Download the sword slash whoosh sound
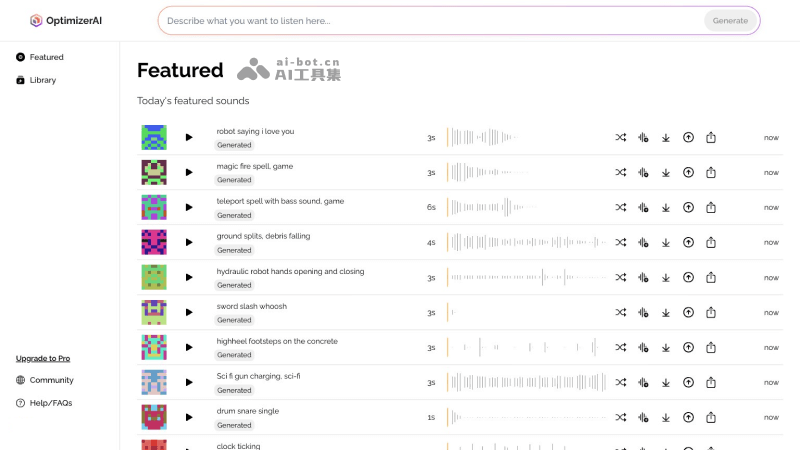 click(666, 312)
